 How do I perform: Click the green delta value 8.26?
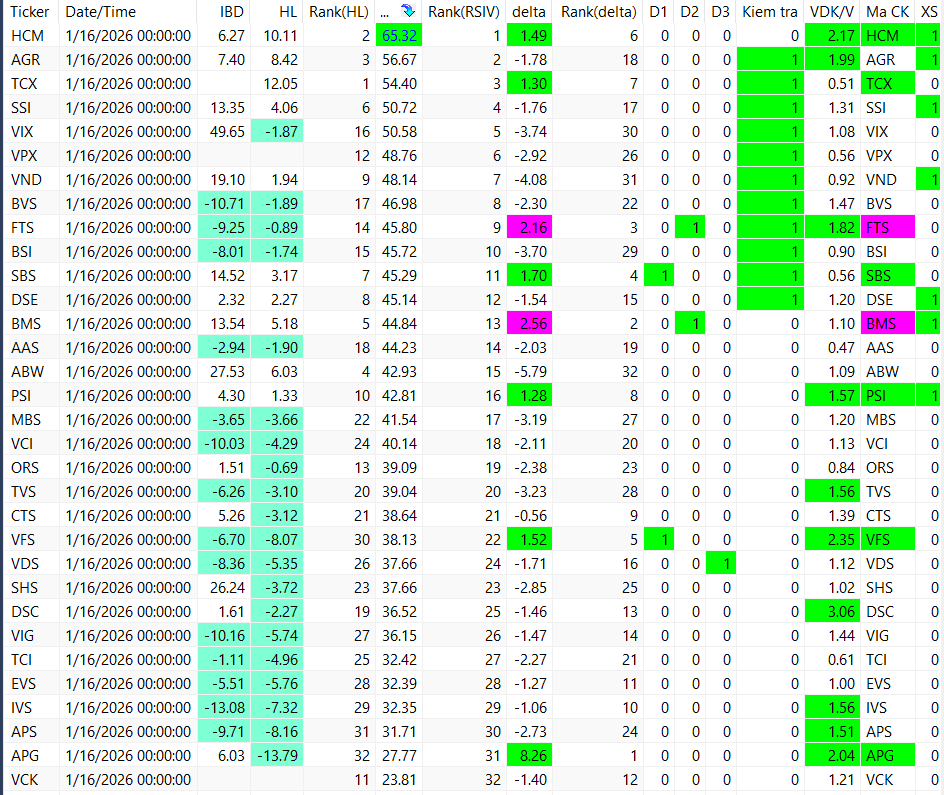click(530, 755)
